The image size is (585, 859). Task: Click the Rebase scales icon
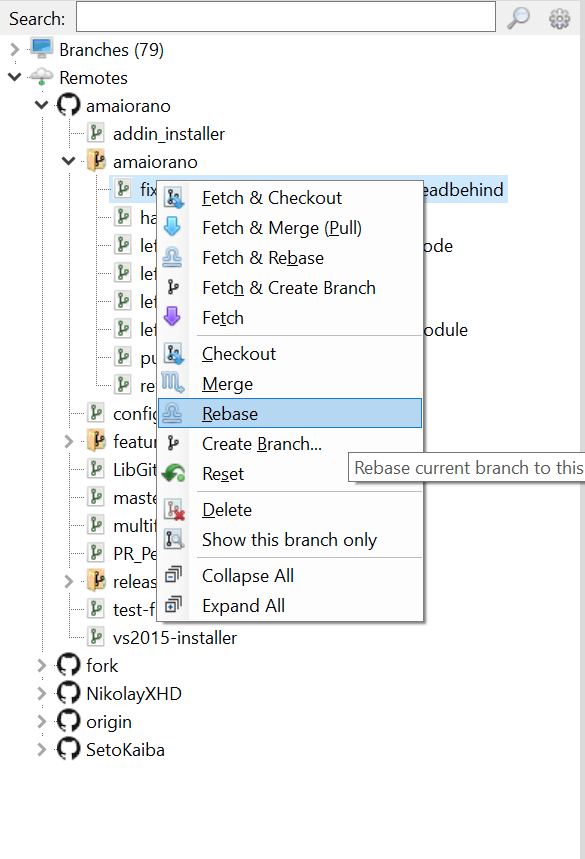[x=175, y=413]
